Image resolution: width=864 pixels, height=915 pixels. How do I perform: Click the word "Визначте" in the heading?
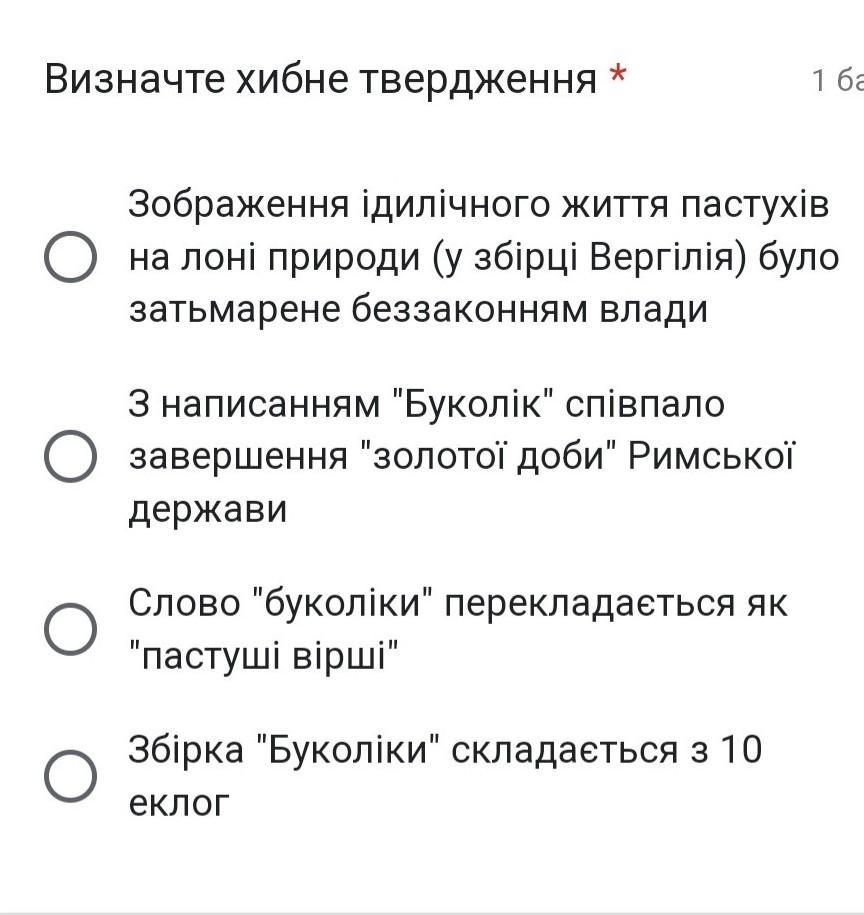tap(135, 79)
